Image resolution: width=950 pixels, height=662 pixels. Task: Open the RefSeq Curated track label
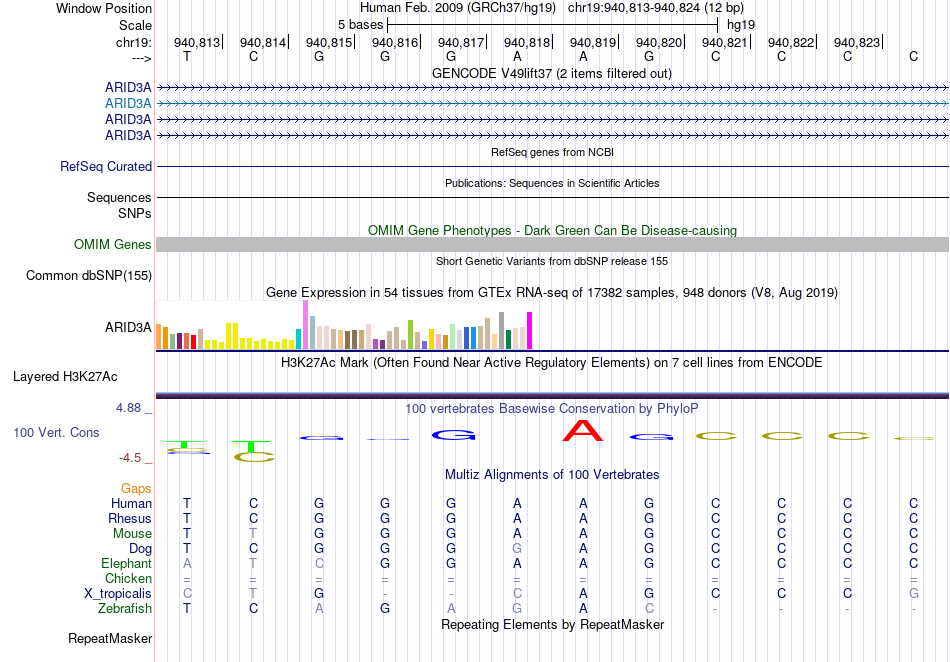coord(106,167)
